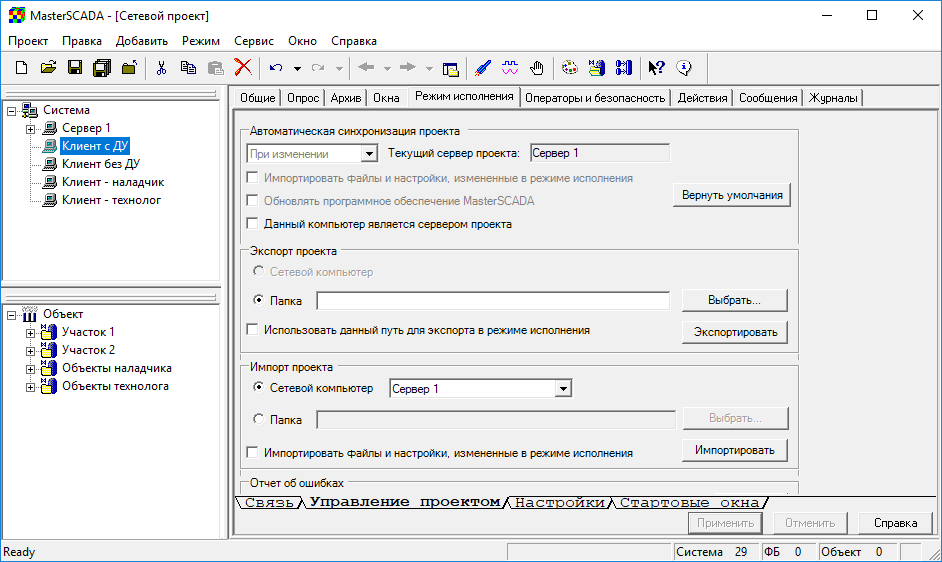Select the hand tool icon

pos(537,67)
